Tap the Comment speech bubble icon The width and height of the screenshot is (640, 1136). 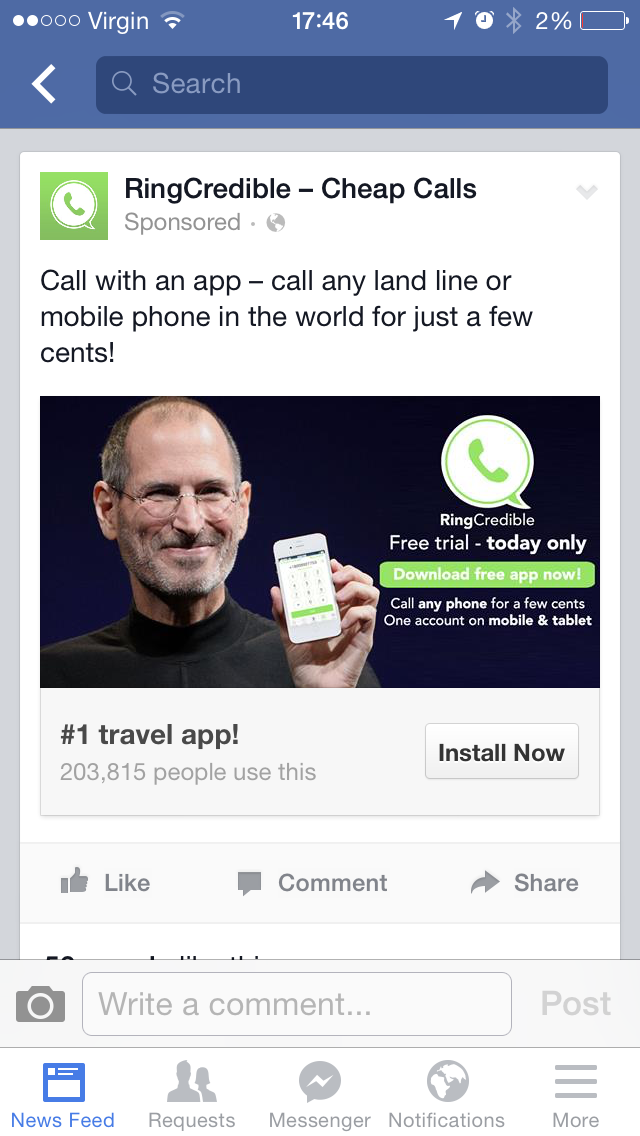point(249,883)
